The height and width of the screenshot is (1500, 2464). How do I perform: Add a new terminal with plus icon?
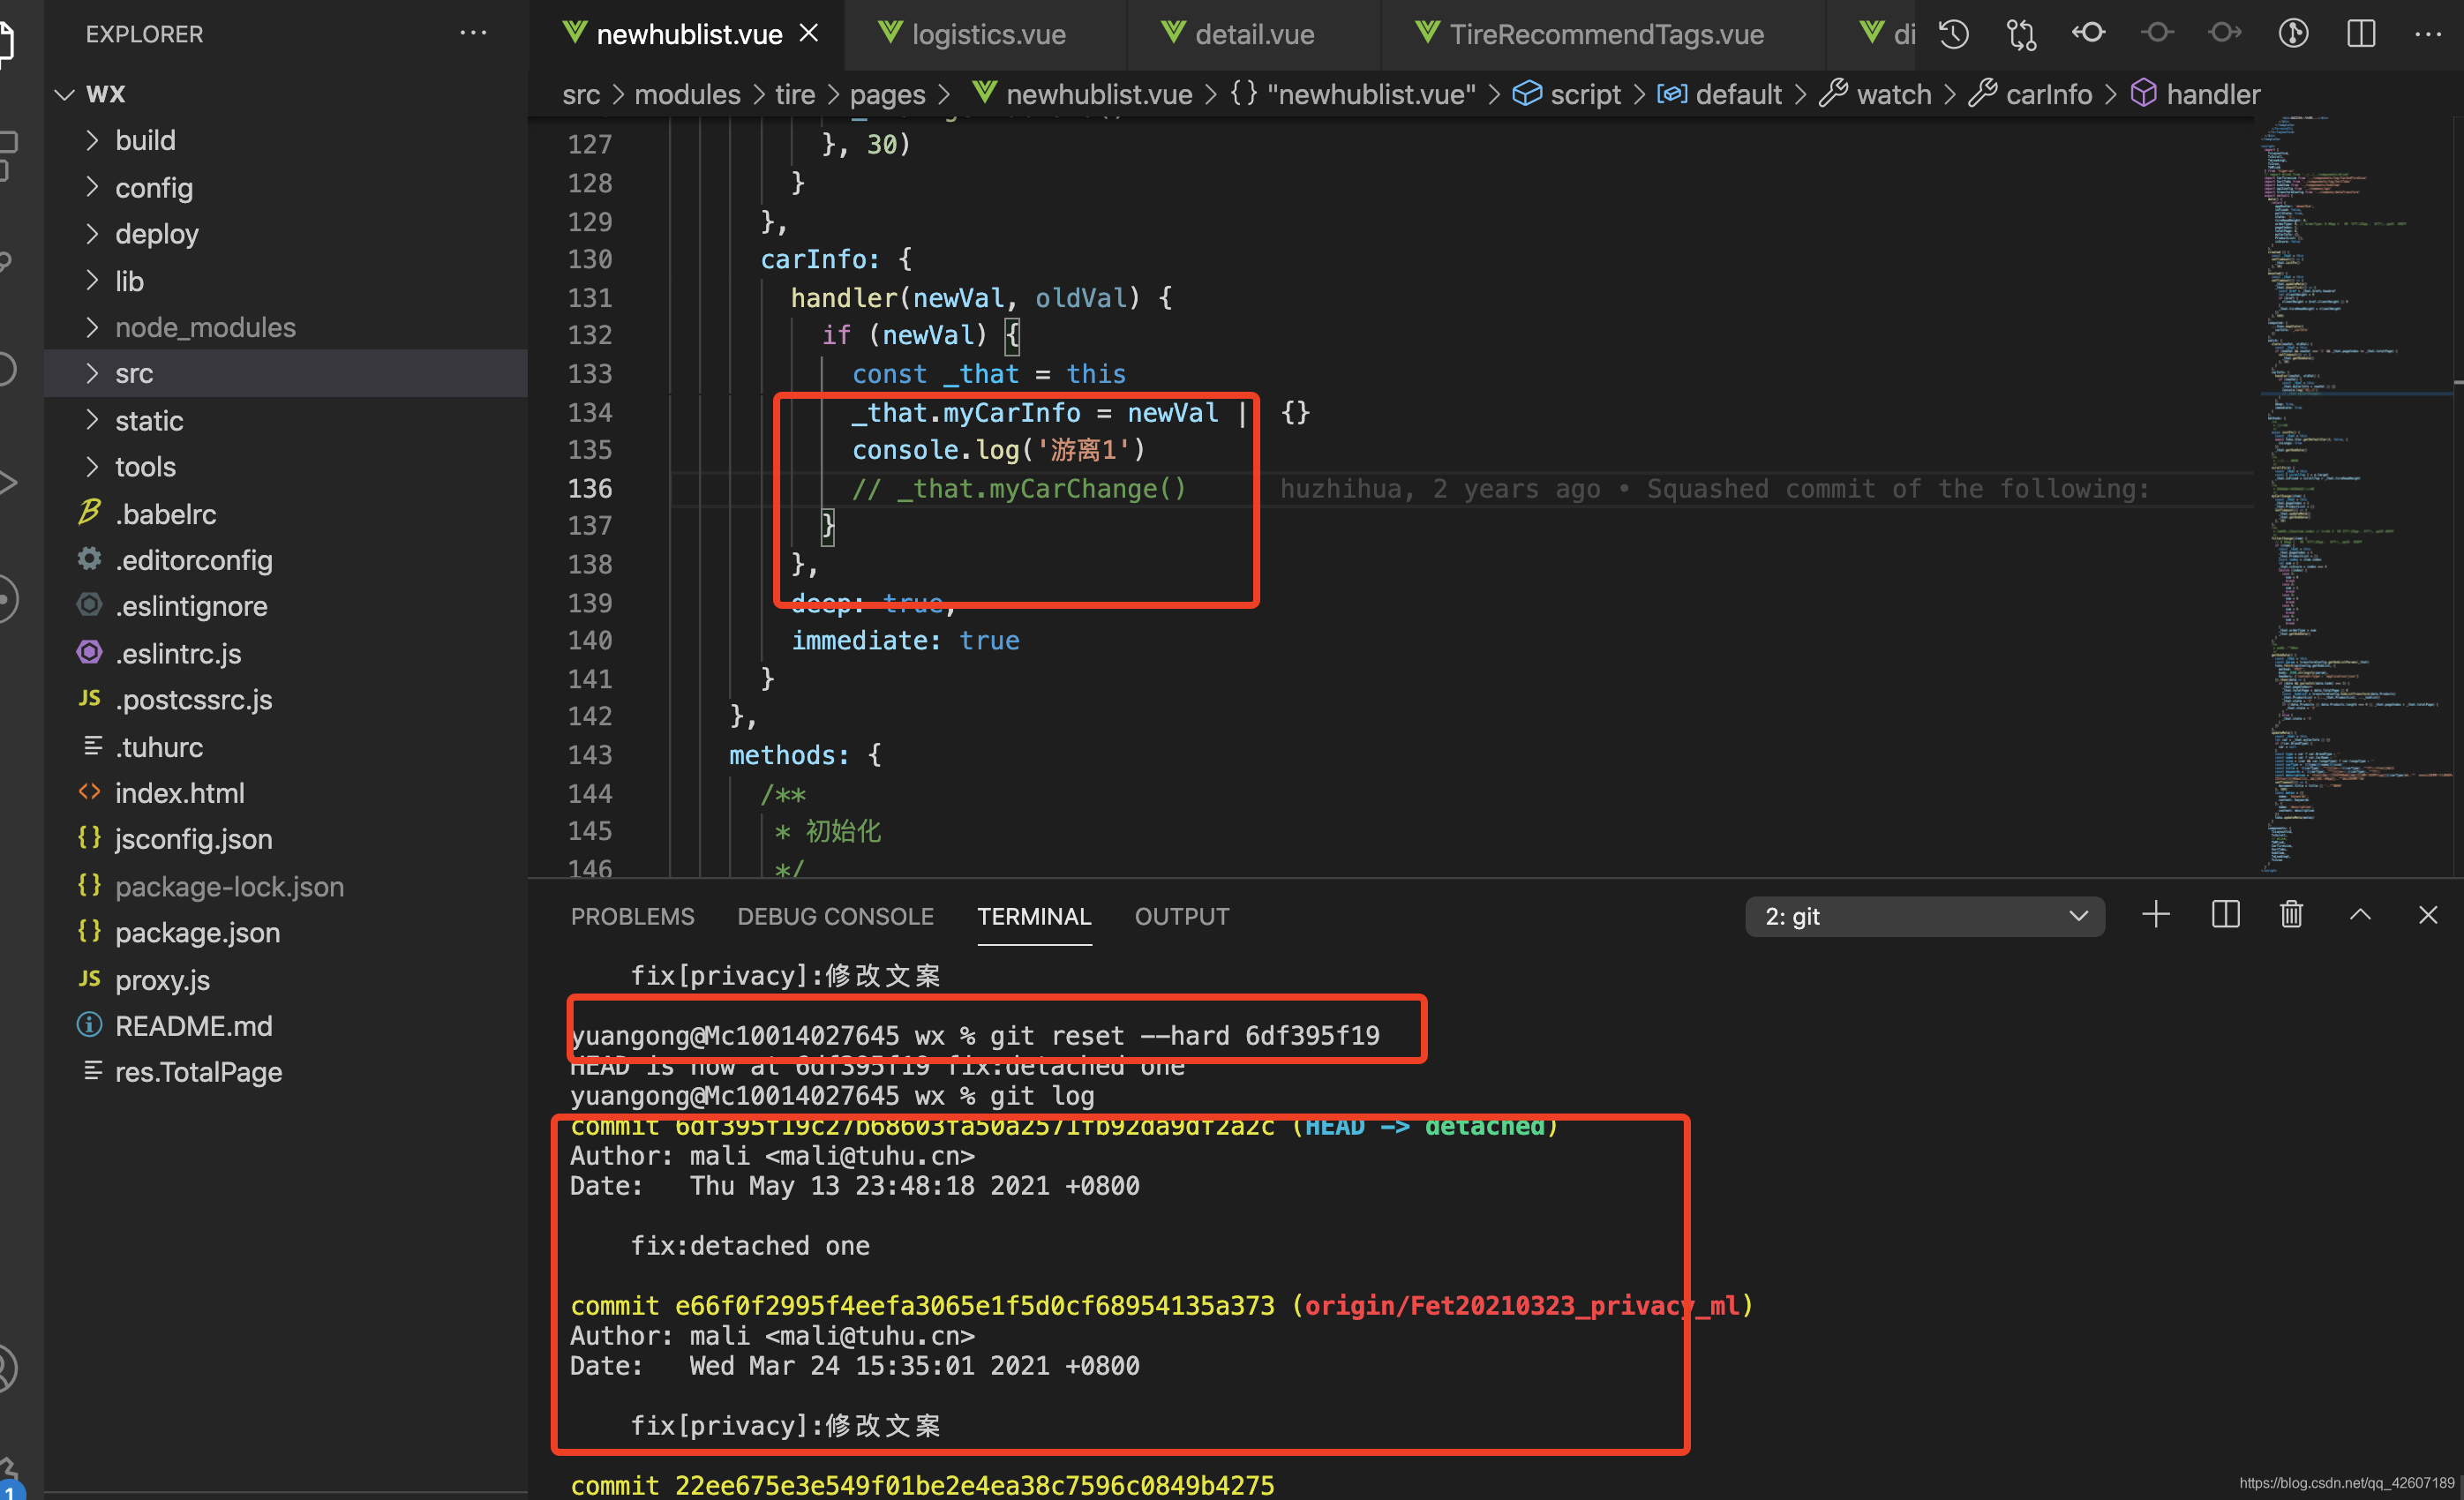point(2156,915)
